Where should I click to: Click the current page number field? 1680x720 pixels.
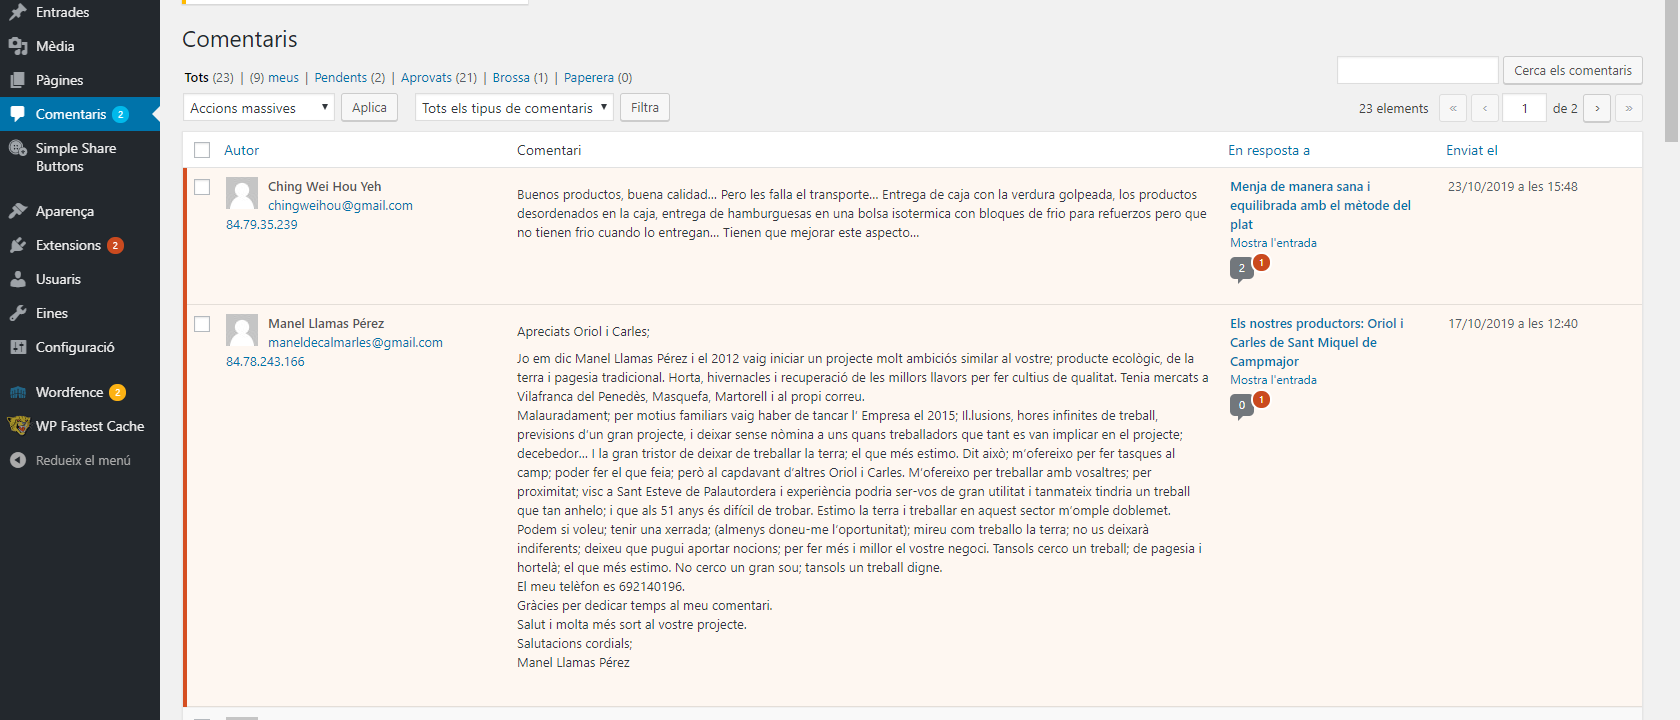(1525, 108)
